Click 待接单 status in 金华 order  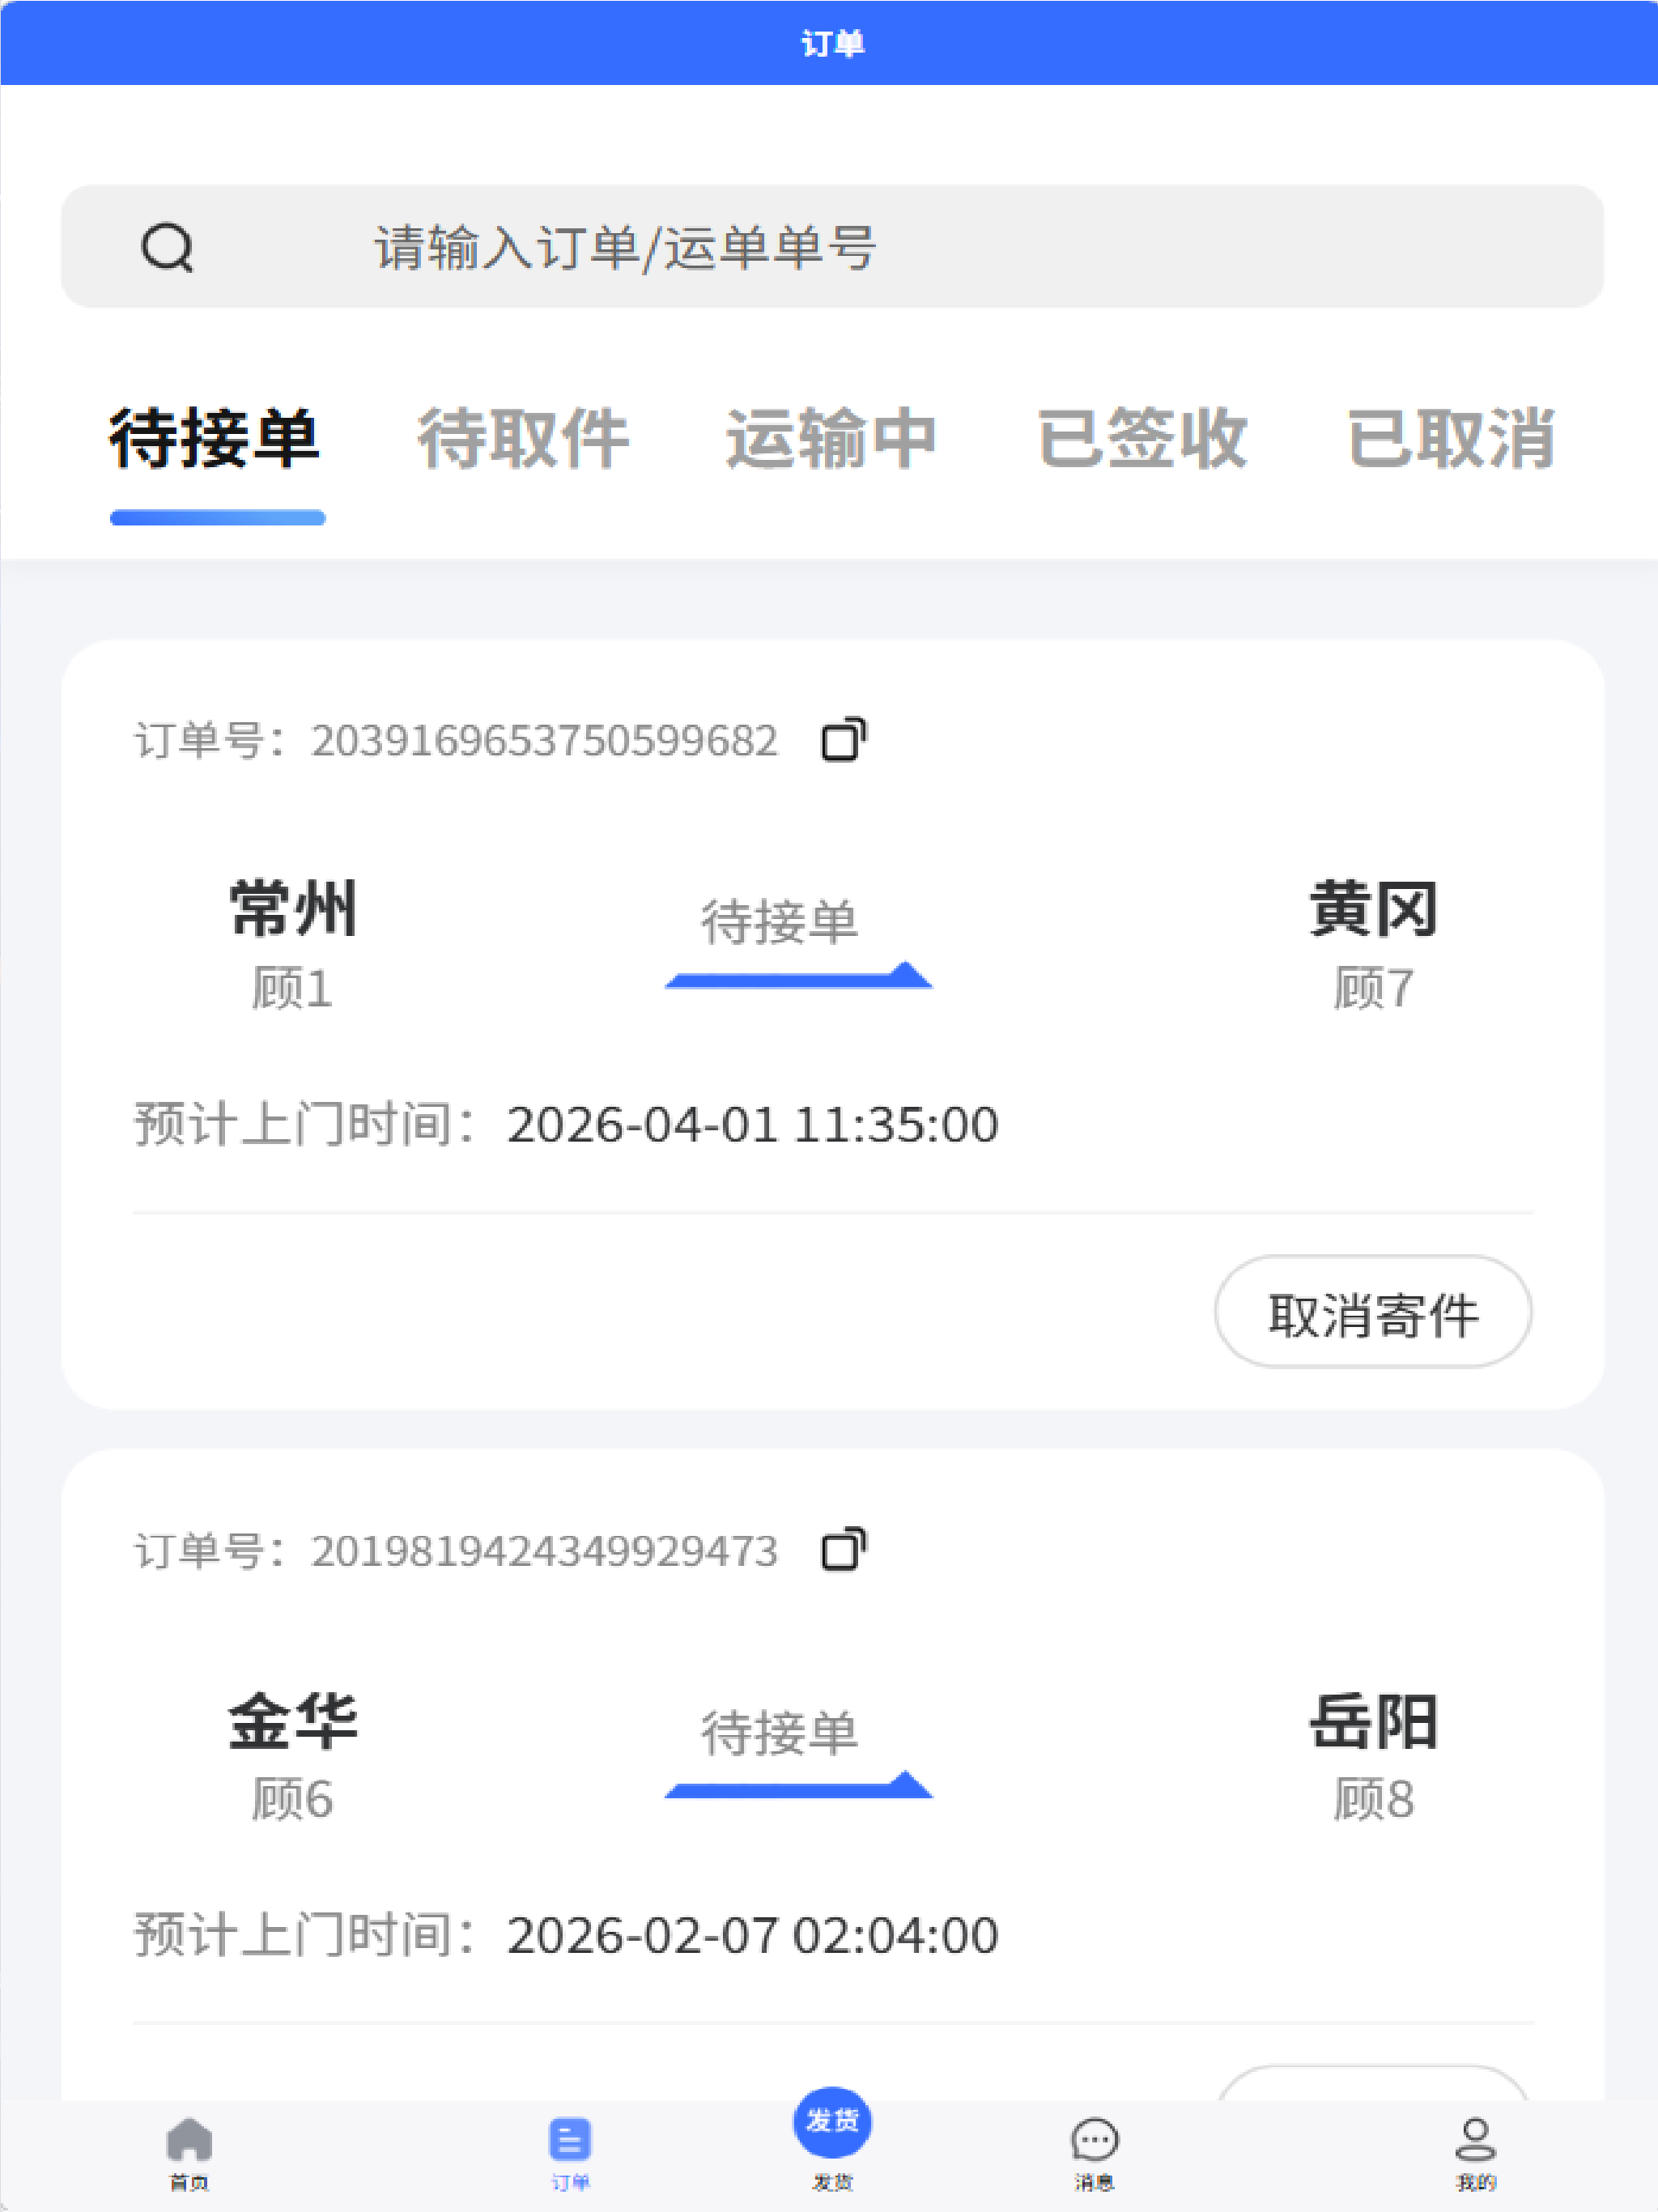pos(779,1732)
